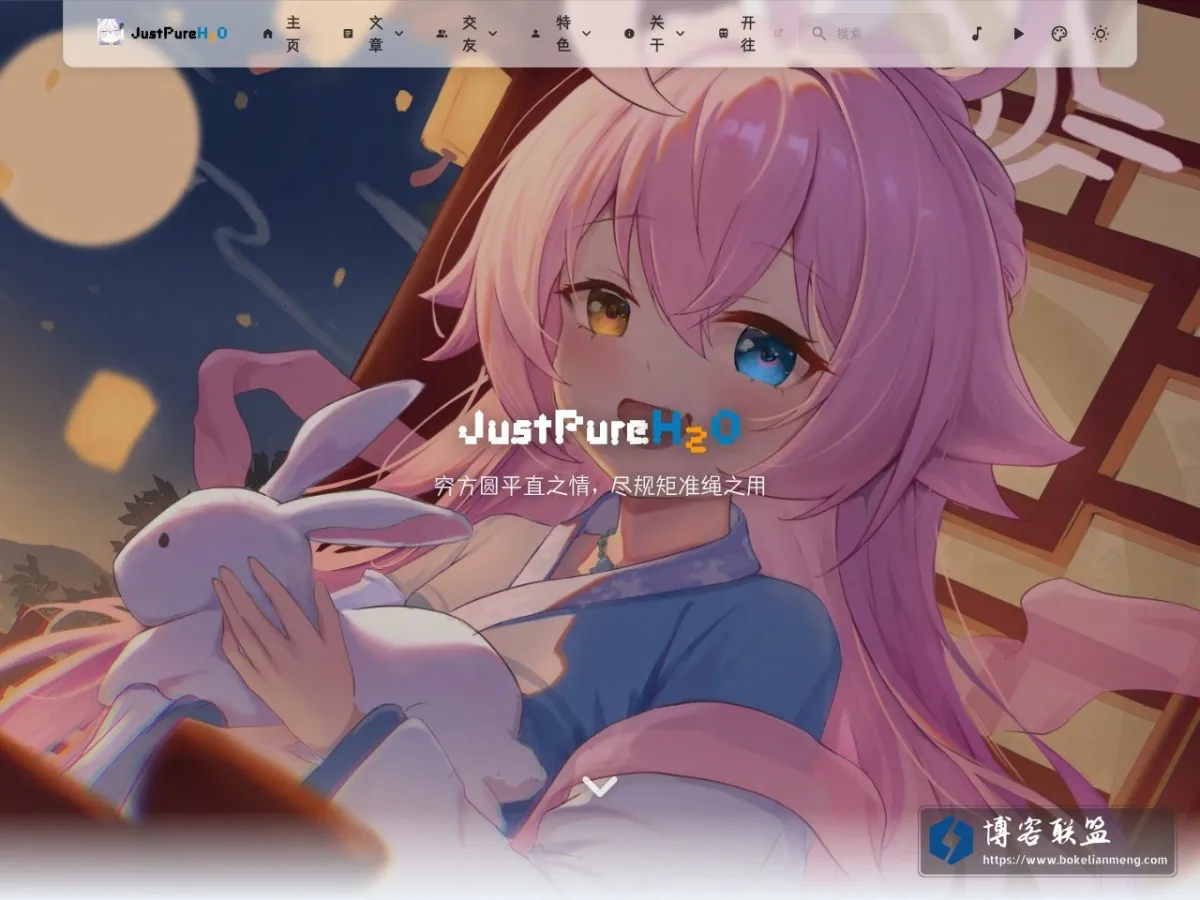The width and height of the screenshot is (1200, 900).
Task: Expand the 文章 dropdown chevron
Action: pos(400,33)
